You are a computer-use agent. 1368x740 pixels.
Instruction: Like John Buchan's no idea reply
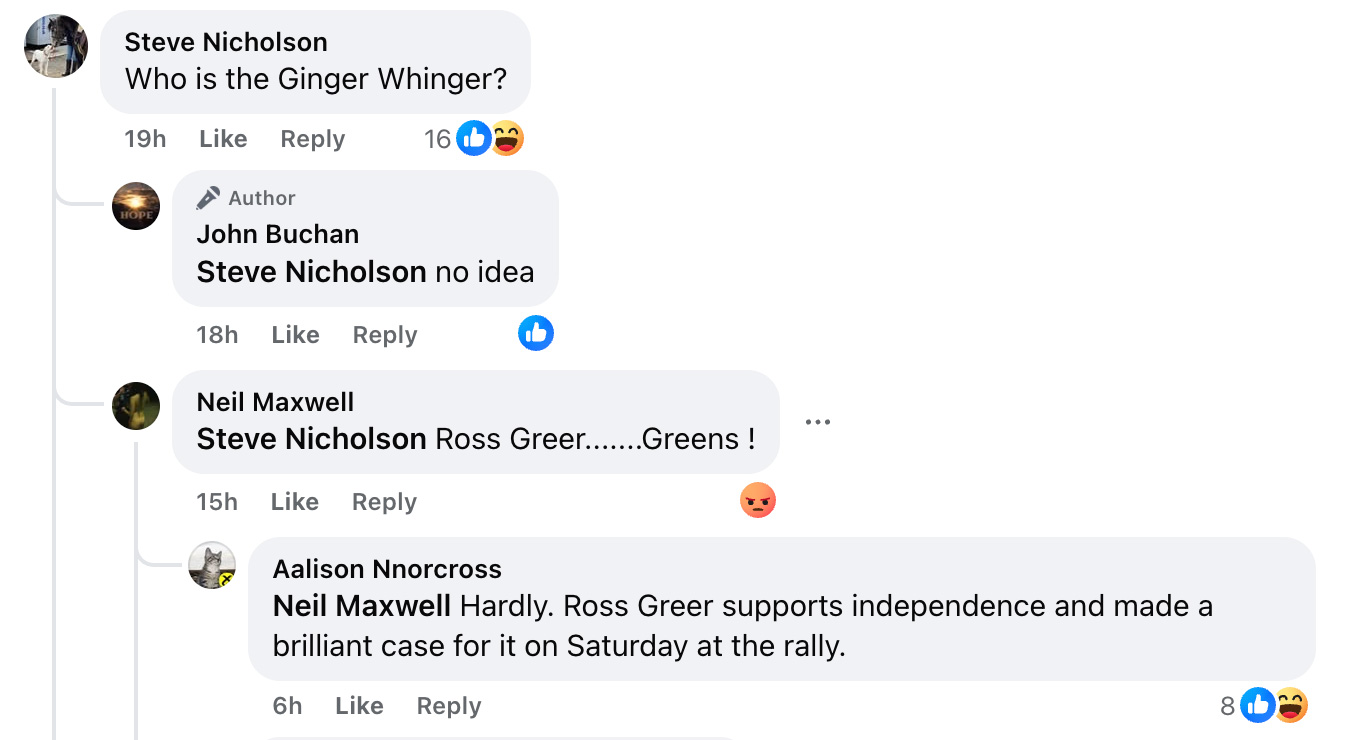295,335
